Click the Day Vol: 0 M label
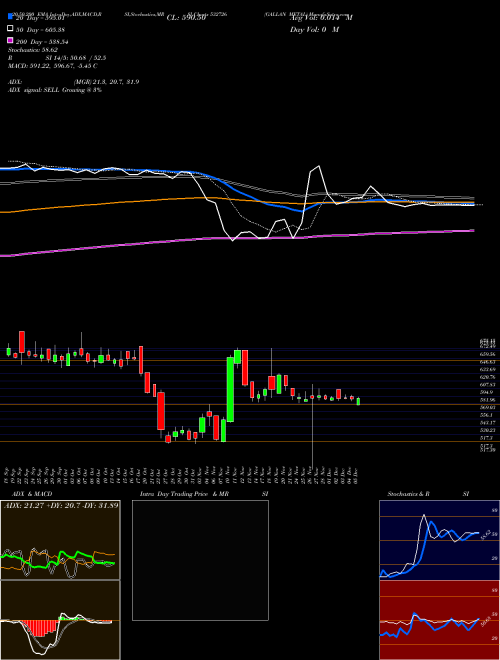 point(314,30)
